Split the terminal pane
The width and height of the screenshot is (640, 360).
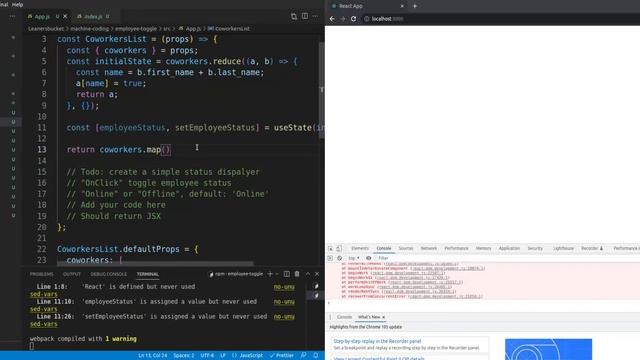point(287,274)
